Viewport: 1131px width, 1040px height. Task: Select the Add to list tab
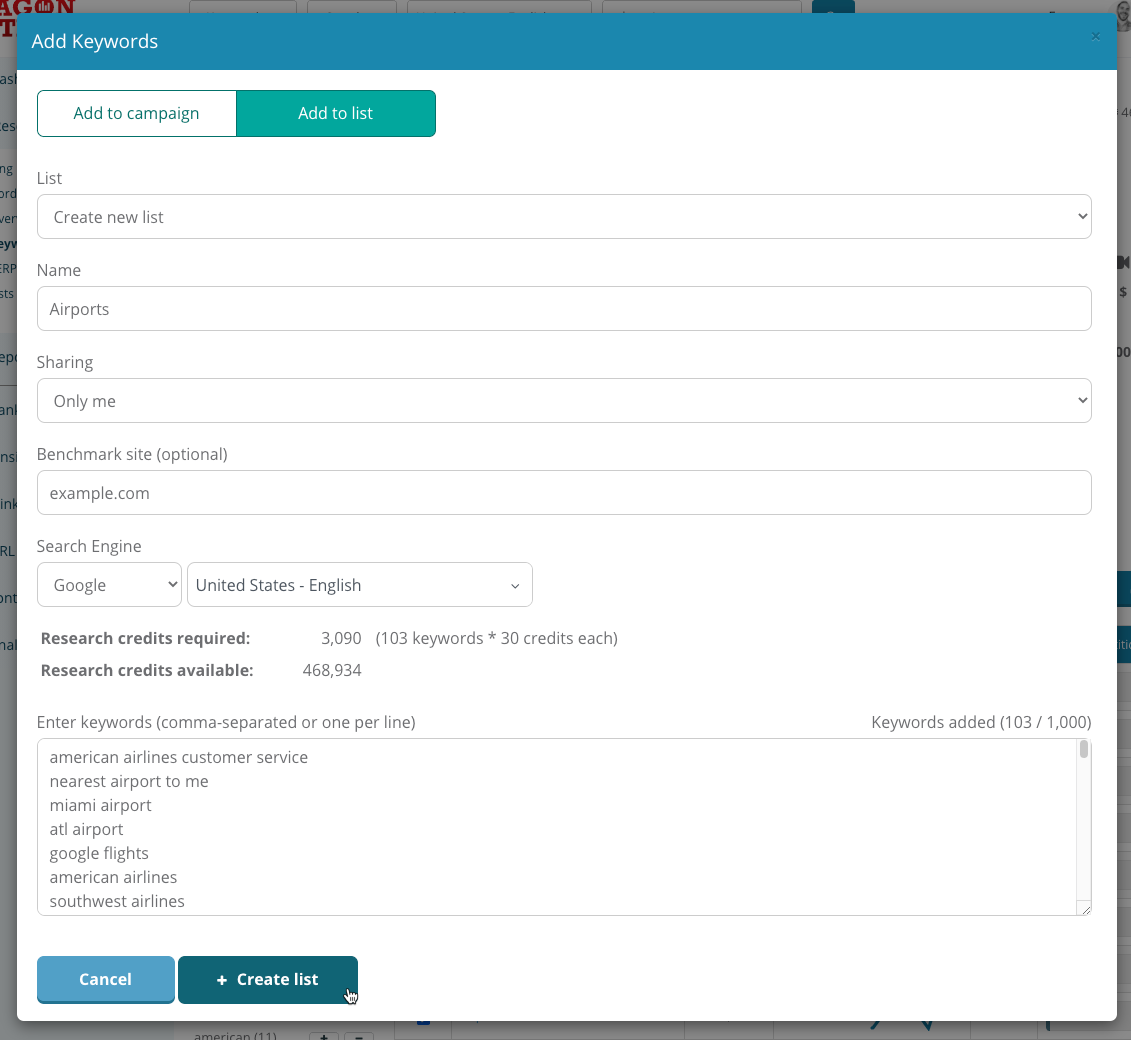click(335, 113)
